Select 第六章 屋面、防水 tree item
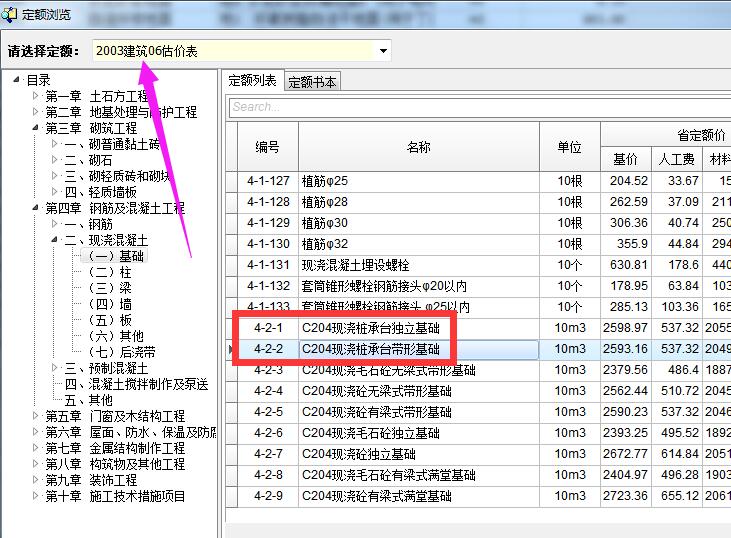This screenshot has width=731, height=538. coord(131,432)
